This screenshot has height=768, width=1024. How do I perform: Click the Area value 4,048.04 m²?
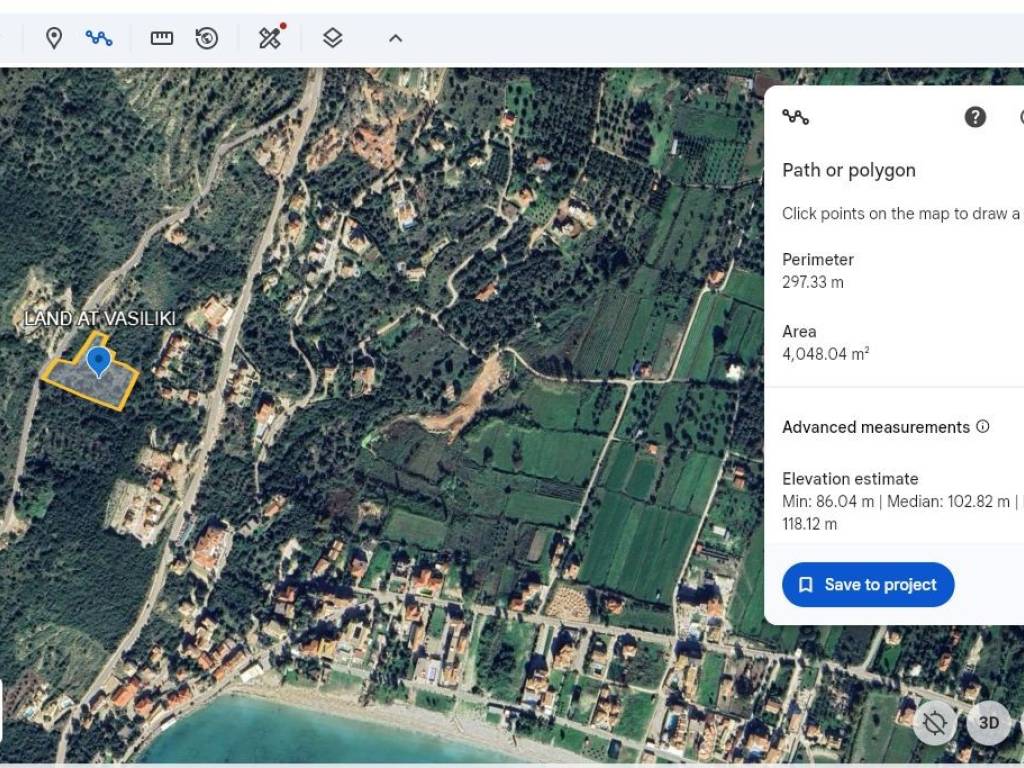click(x=825, y=354)
